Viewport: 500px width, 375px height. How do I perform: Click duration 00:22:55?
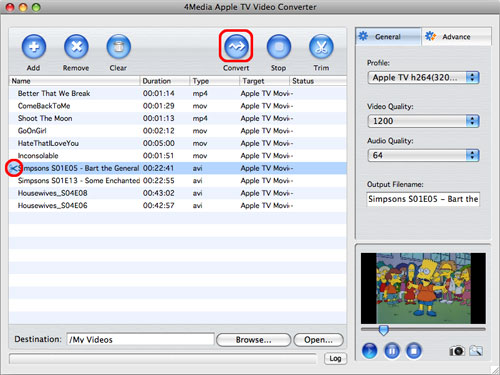point(159,181)
